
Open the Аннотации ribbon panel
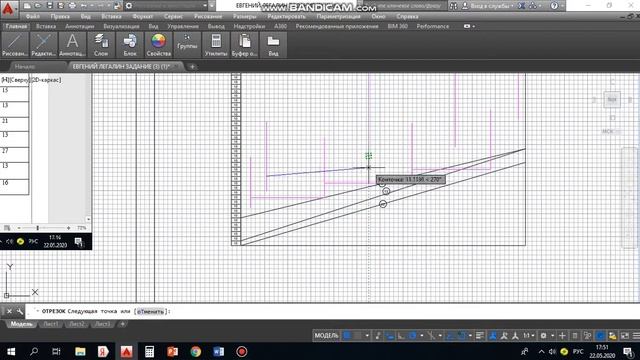coord(72,44)
